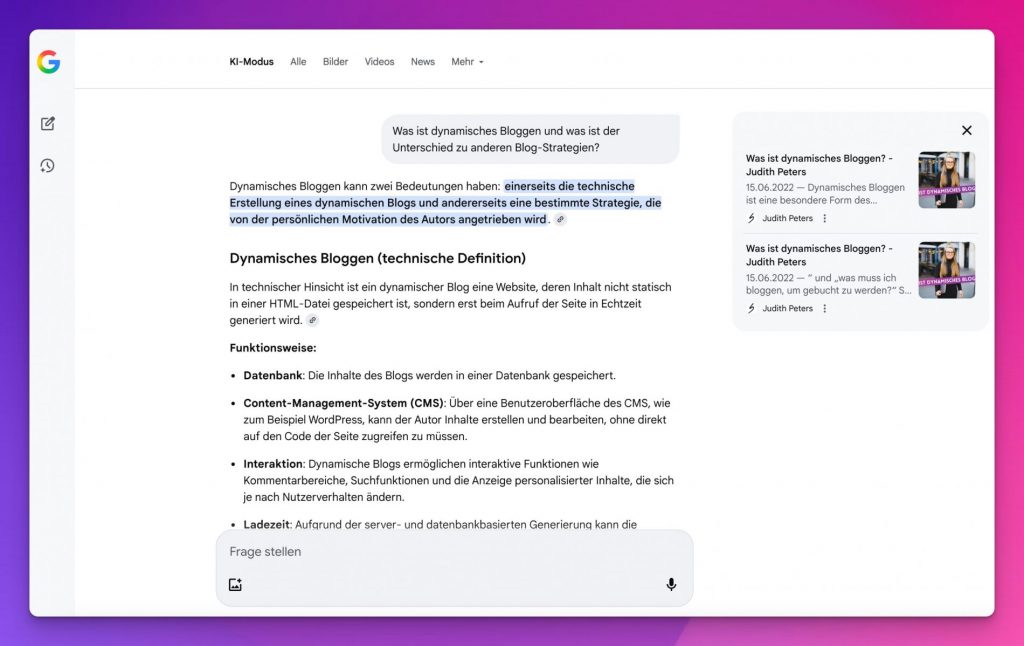This screenshot has height=646, width=1024.
Task: Click source link icon after "angetrieben wird"
Action: pyautogui.click(x=560, y=220)
